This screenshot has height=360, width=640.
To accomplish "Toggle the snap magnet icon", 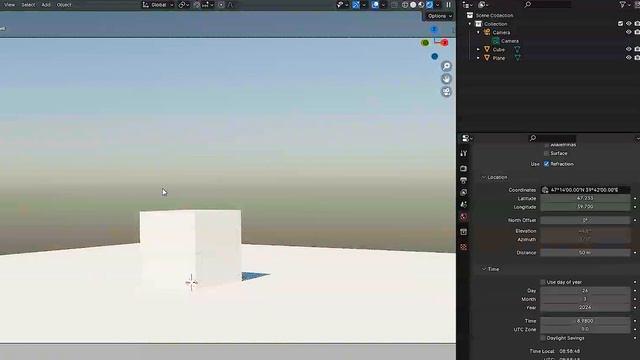I will click(x=197, y=5).
